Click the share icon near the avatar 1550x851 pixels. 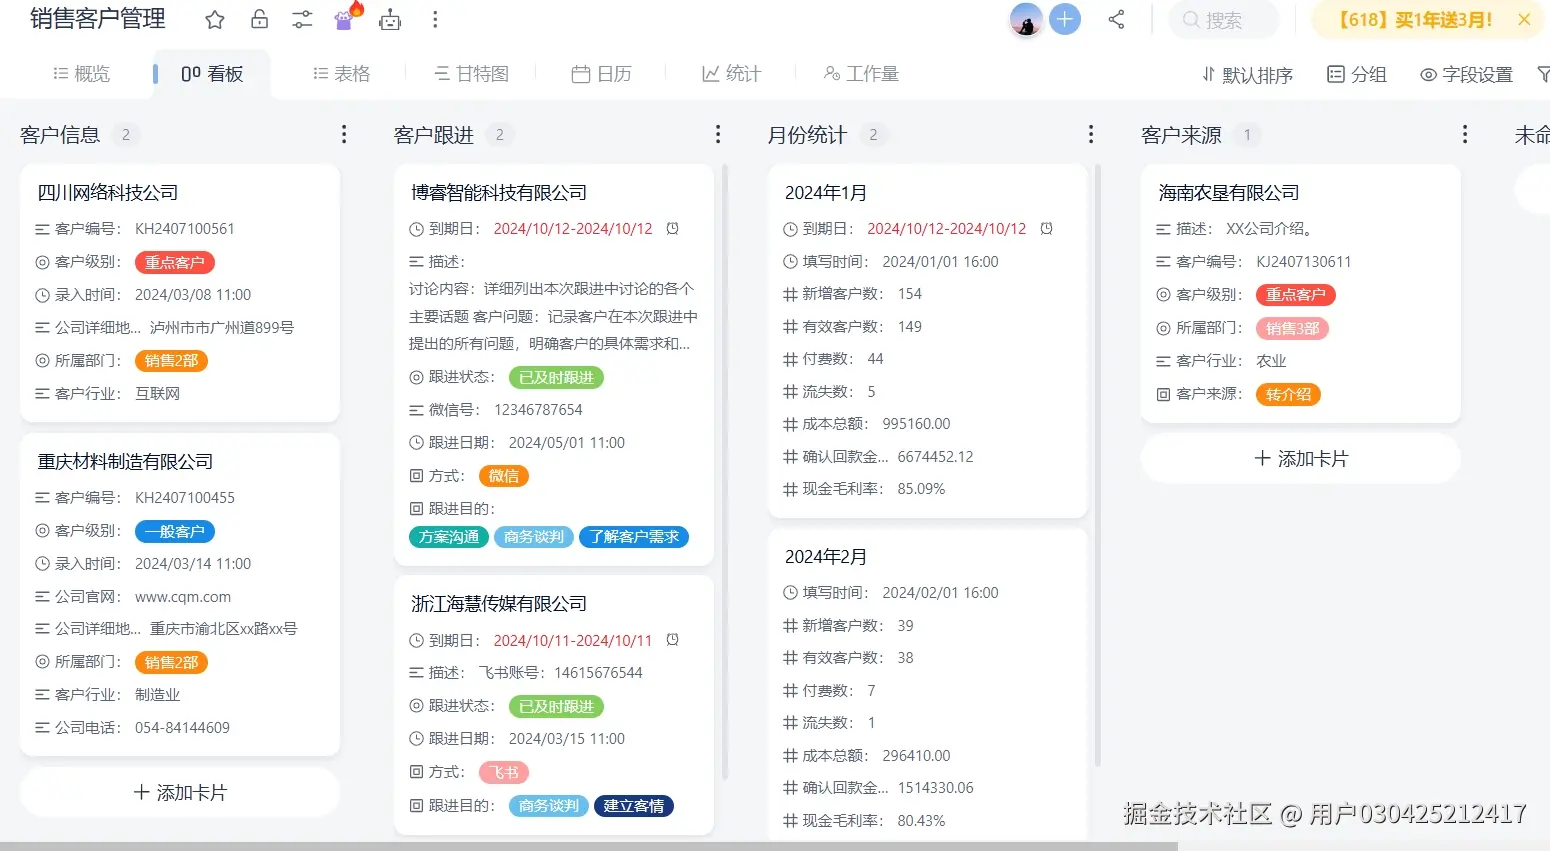point(1116,19)
